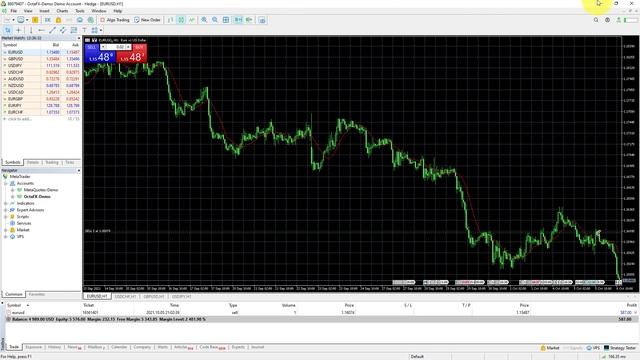Open the New Order dialog
Screen dimensions: 640x360
[x=147, y=20]
